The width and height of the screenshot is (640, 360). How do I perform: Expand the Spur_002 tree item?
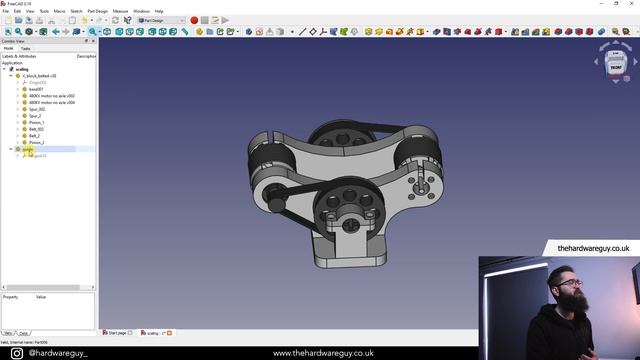pyautogui.click(x=18, y=109)
